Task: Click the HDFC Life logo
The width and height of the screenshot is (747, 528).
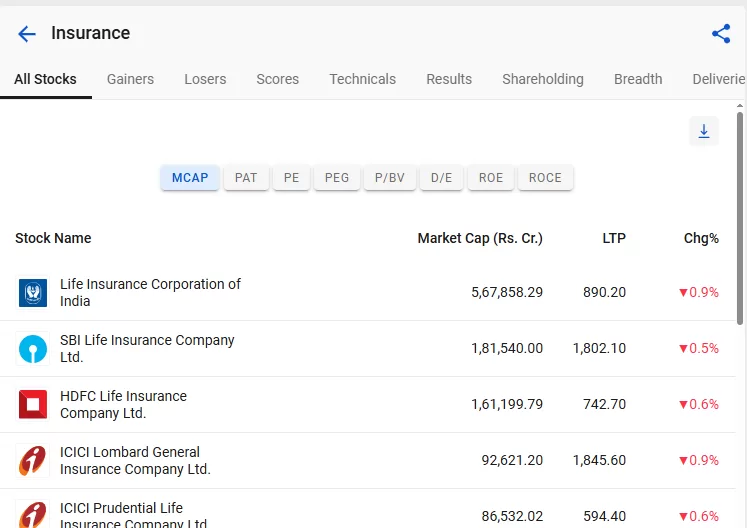Action: tap(33, 405)
